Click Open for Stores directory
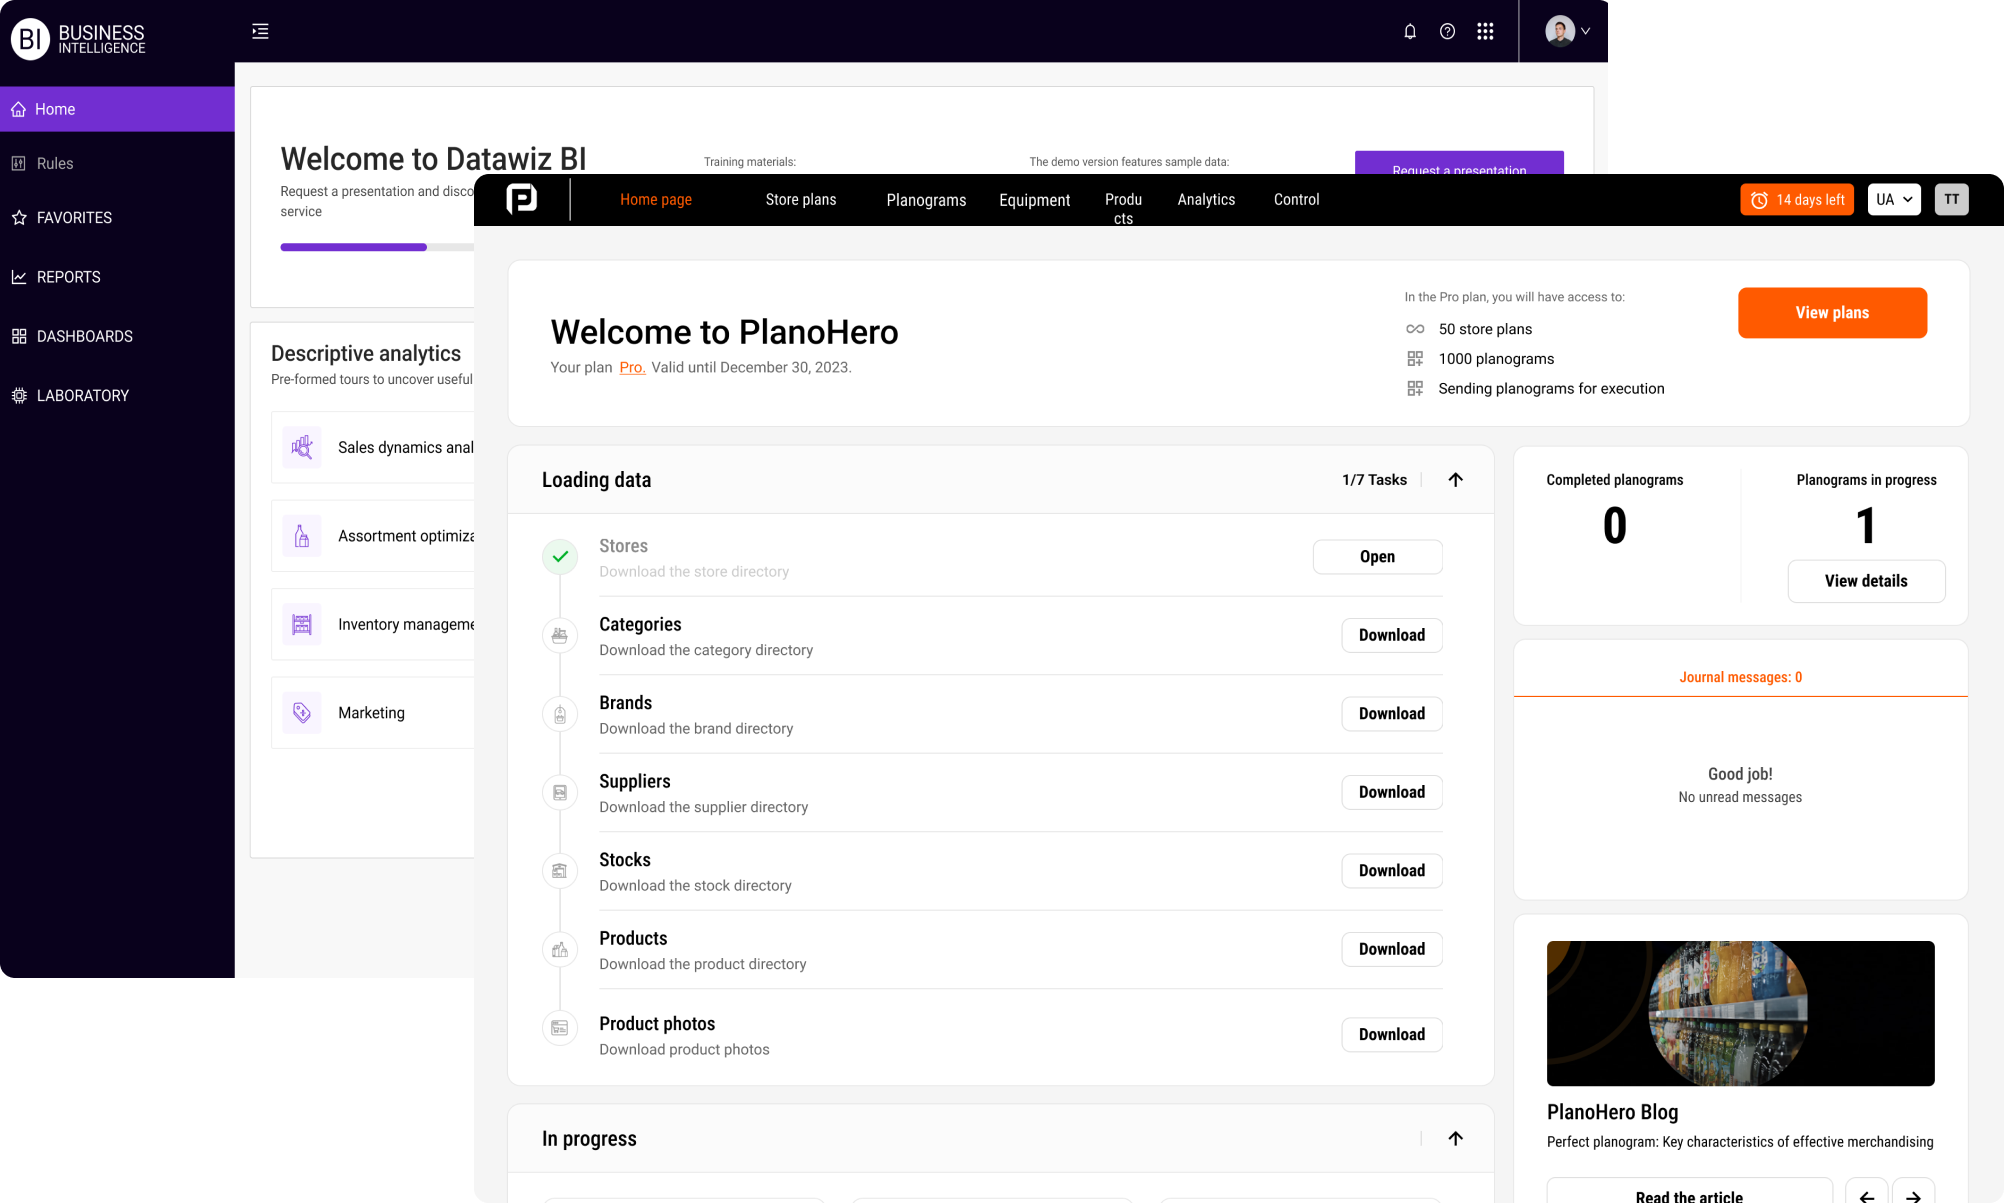Viewport: 2004px width, 1203px height. point(1377,557)
